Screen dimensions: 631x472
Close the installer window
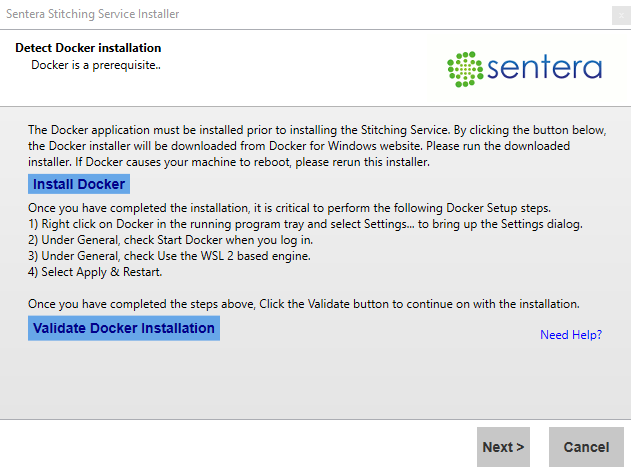[620, 15]
